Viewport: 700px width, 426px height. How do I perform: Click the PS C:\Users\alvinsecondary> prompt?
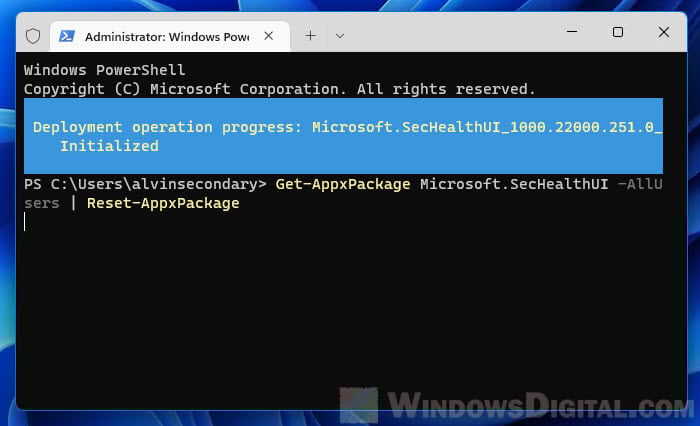(x=145, y=184)
